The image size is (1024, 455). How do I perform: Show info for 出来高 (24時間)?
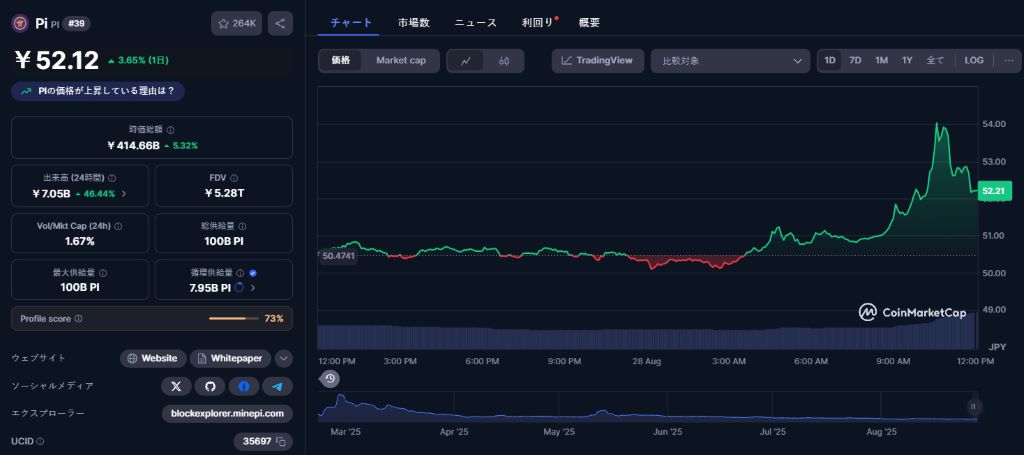point(112,178)
